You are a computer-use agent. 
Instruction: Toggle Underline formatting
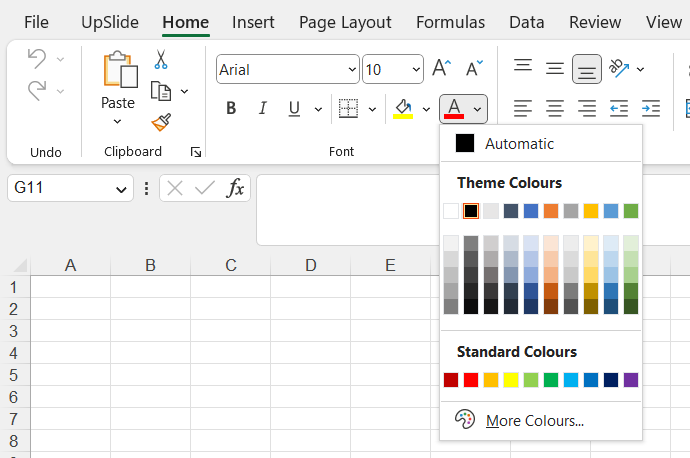294,108
